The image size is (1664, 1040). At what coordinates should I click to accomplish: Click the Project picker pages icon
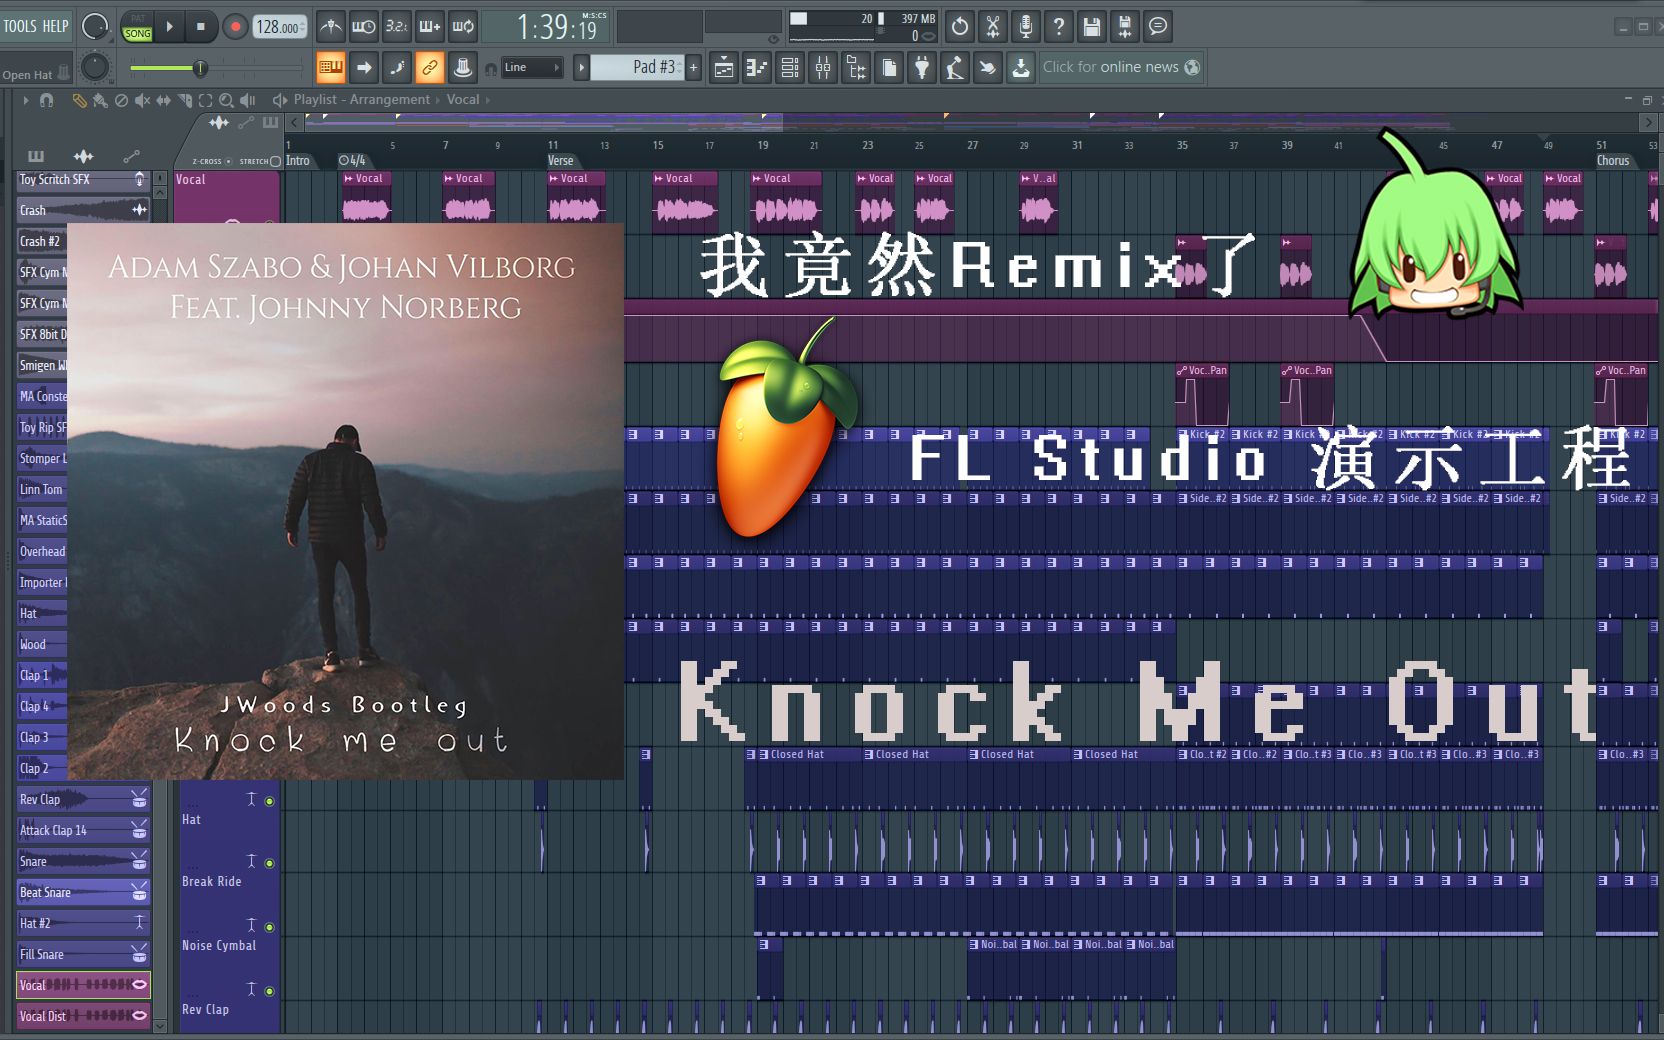pos(889,68)
